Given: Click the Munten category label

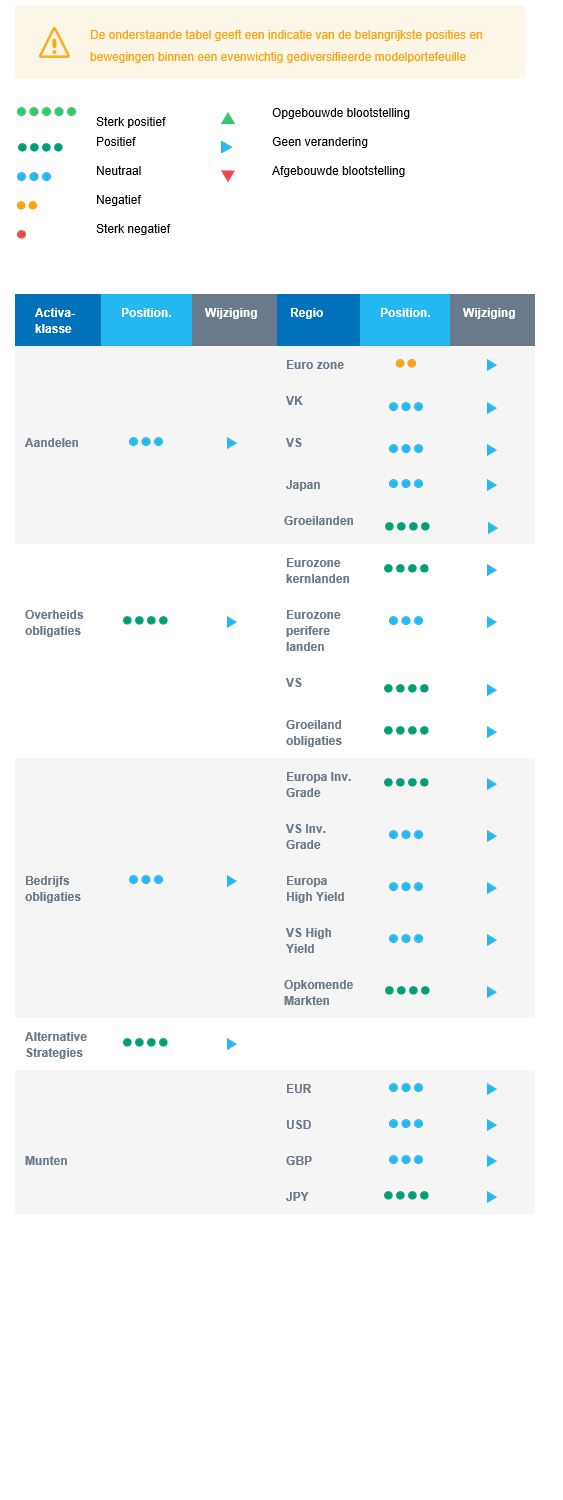Looking at the screenshot, I should tap(46, 1161).
